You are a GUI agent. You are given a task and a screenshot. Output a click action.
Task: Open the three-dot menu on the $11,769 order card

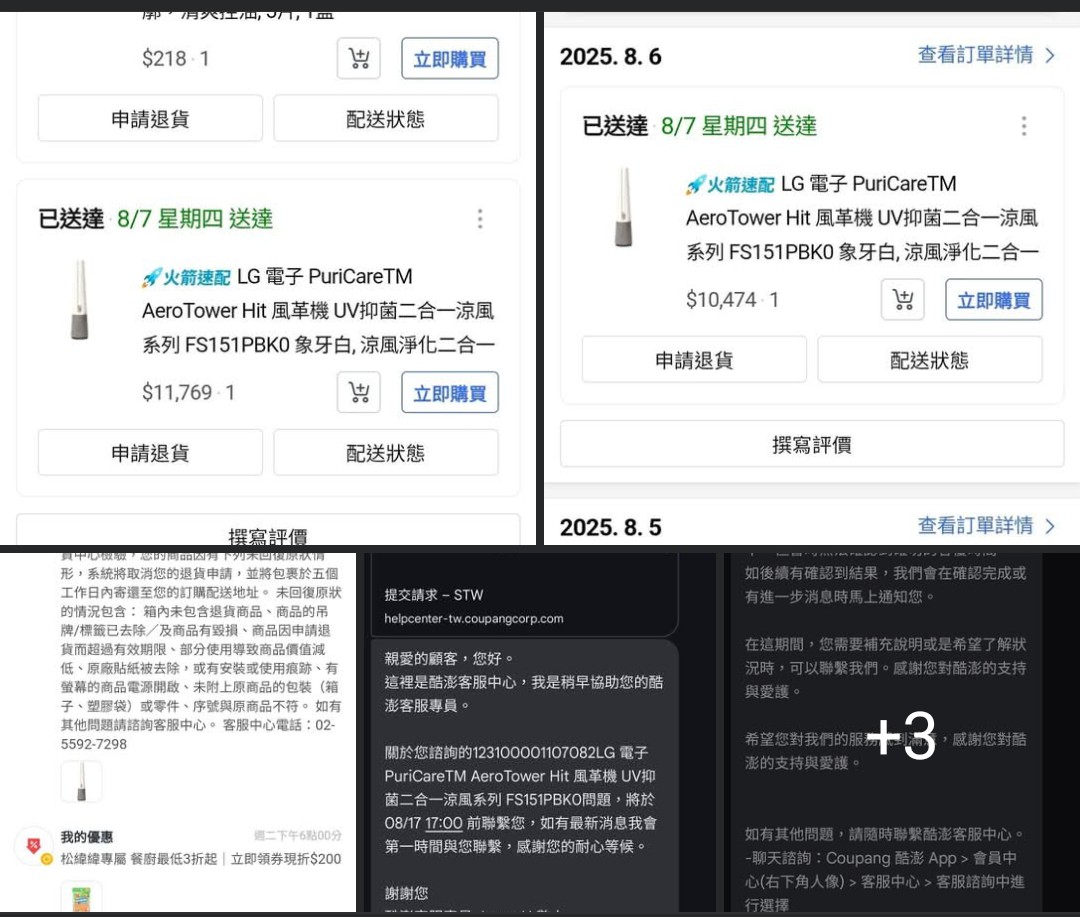480,219
